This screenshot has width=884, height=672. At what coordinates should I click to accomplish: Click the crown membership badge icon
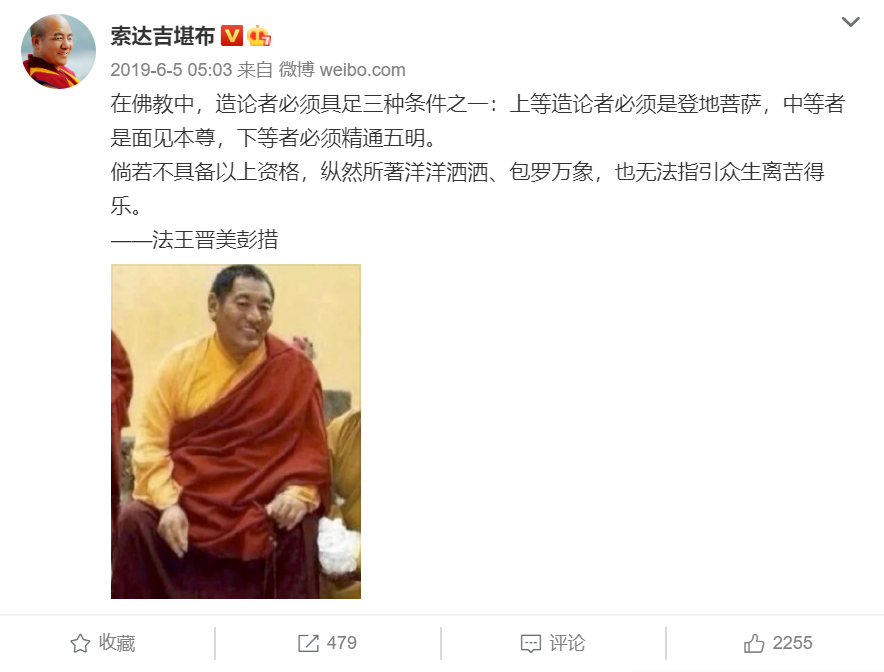[259, 36]
